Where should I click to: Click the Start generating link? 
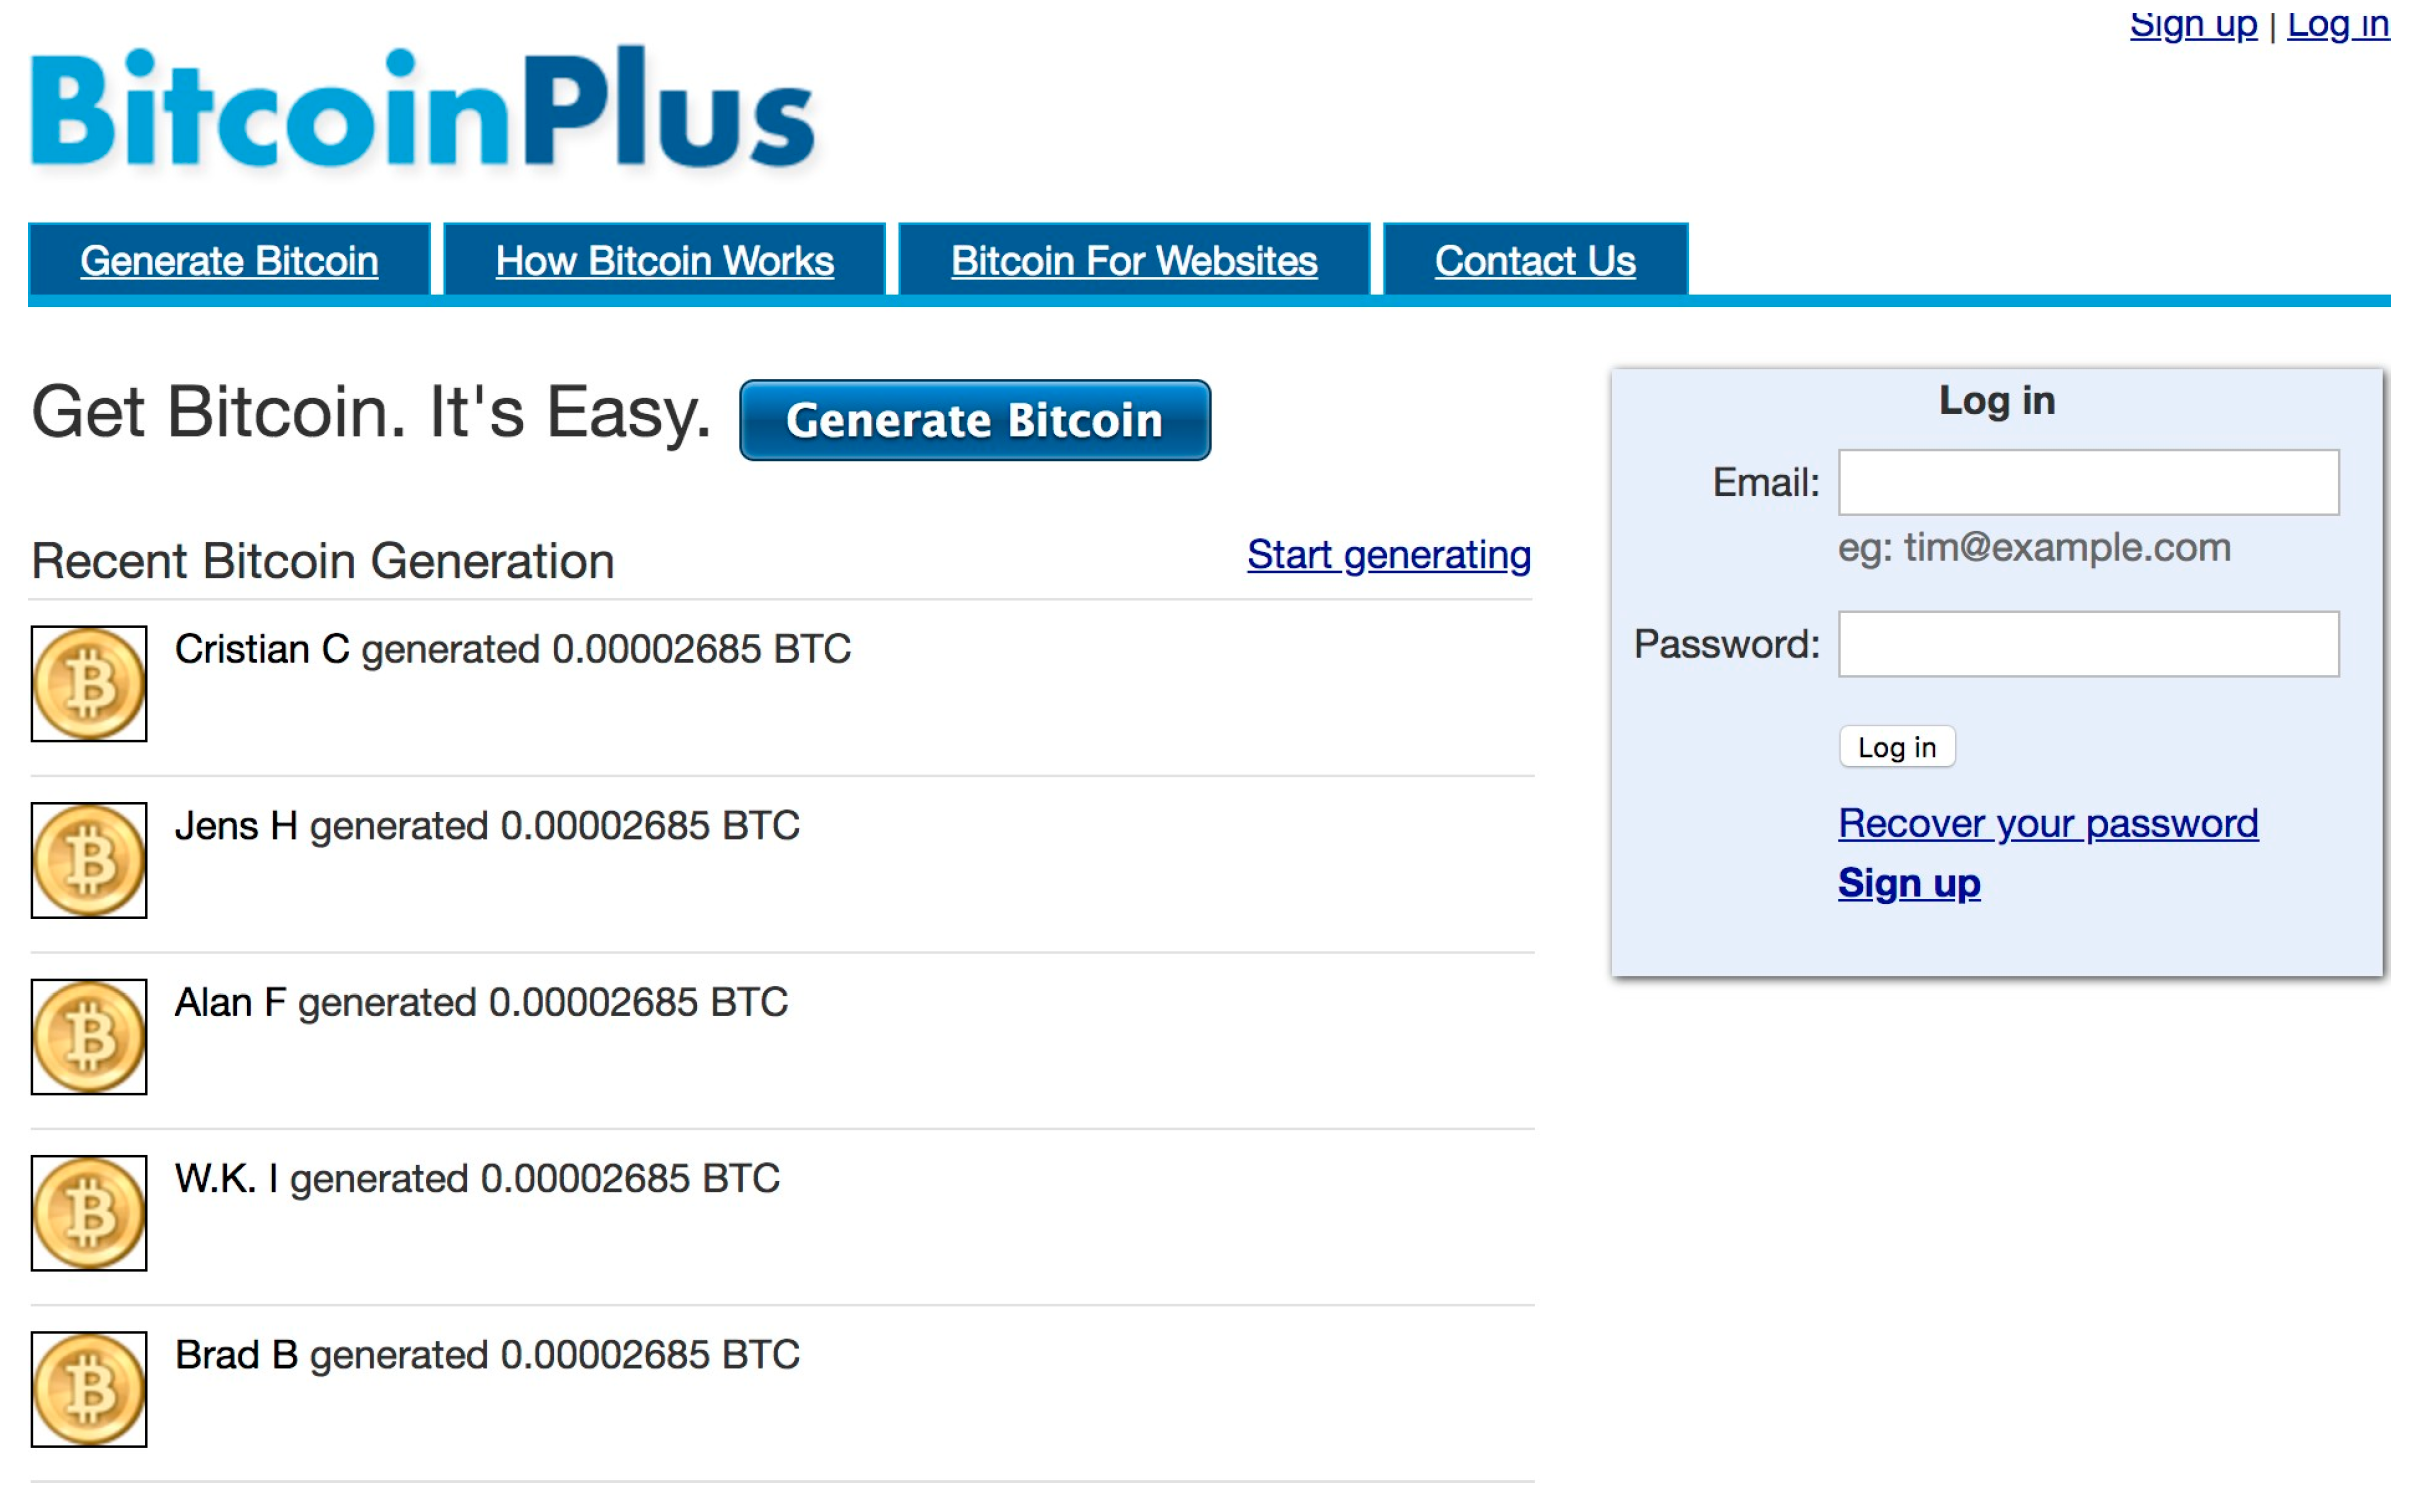1388,555
